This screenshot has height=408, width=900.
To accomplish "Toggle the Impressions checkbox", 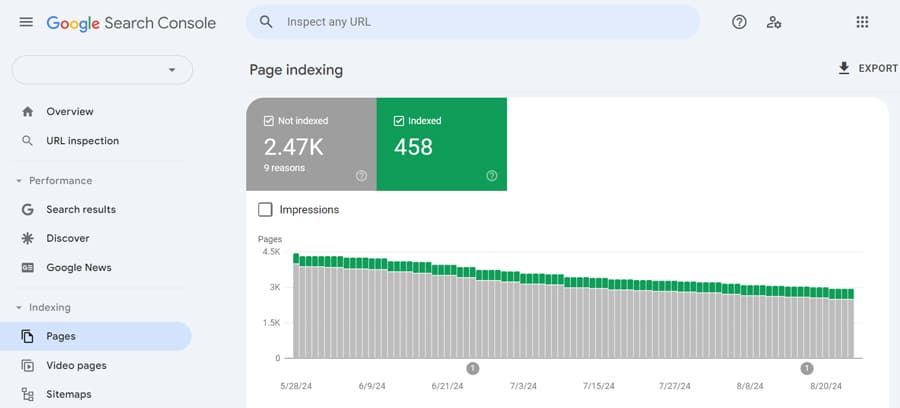I will click(265, 209).
